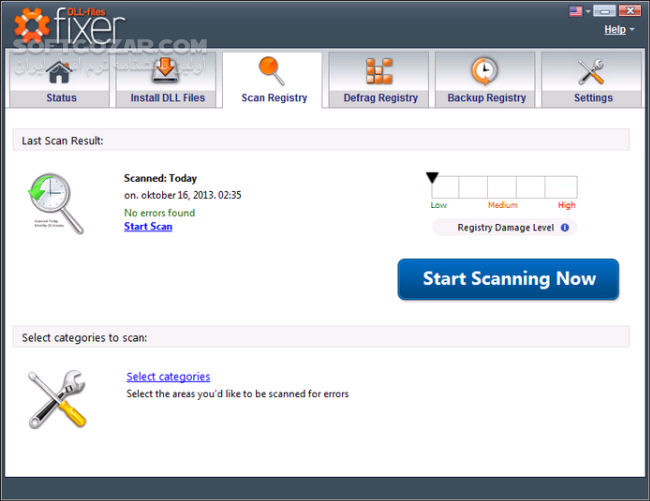Click the US flag language icon
The image size is (650, 501).
coord(575,11)
